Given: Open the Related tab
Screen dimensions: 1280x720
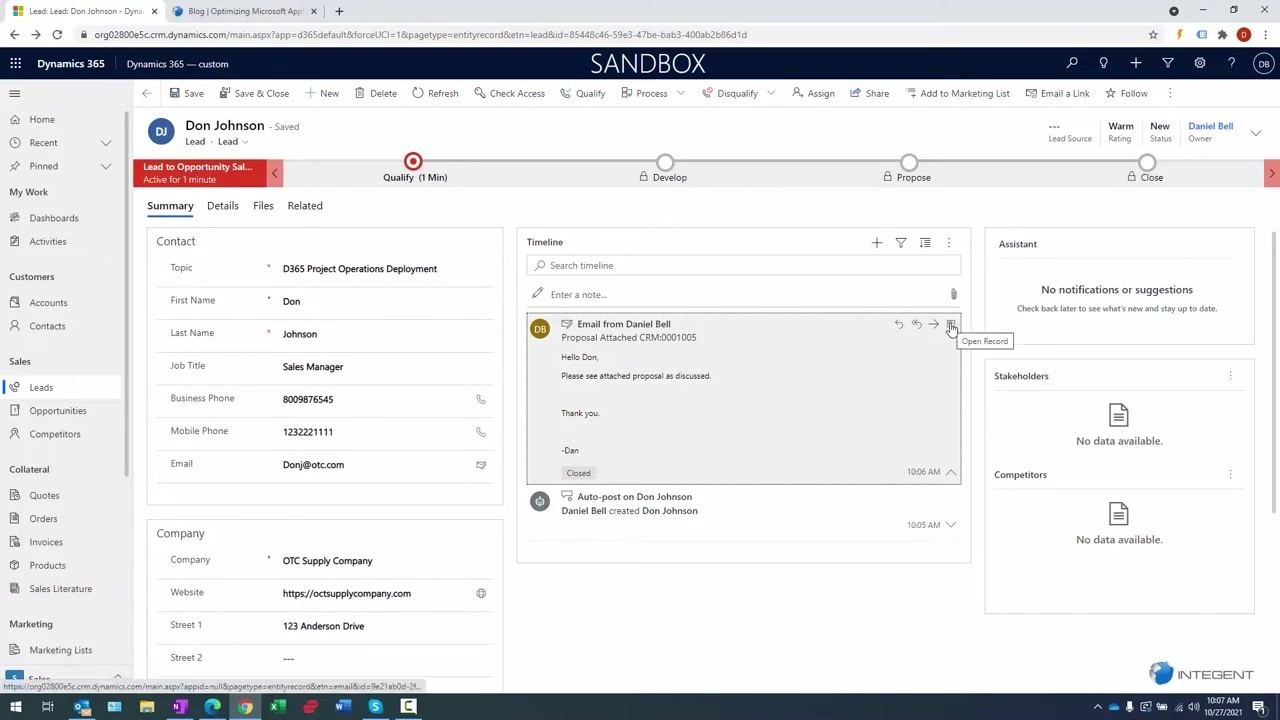Looking at the screenshot, I should point(305,206).
